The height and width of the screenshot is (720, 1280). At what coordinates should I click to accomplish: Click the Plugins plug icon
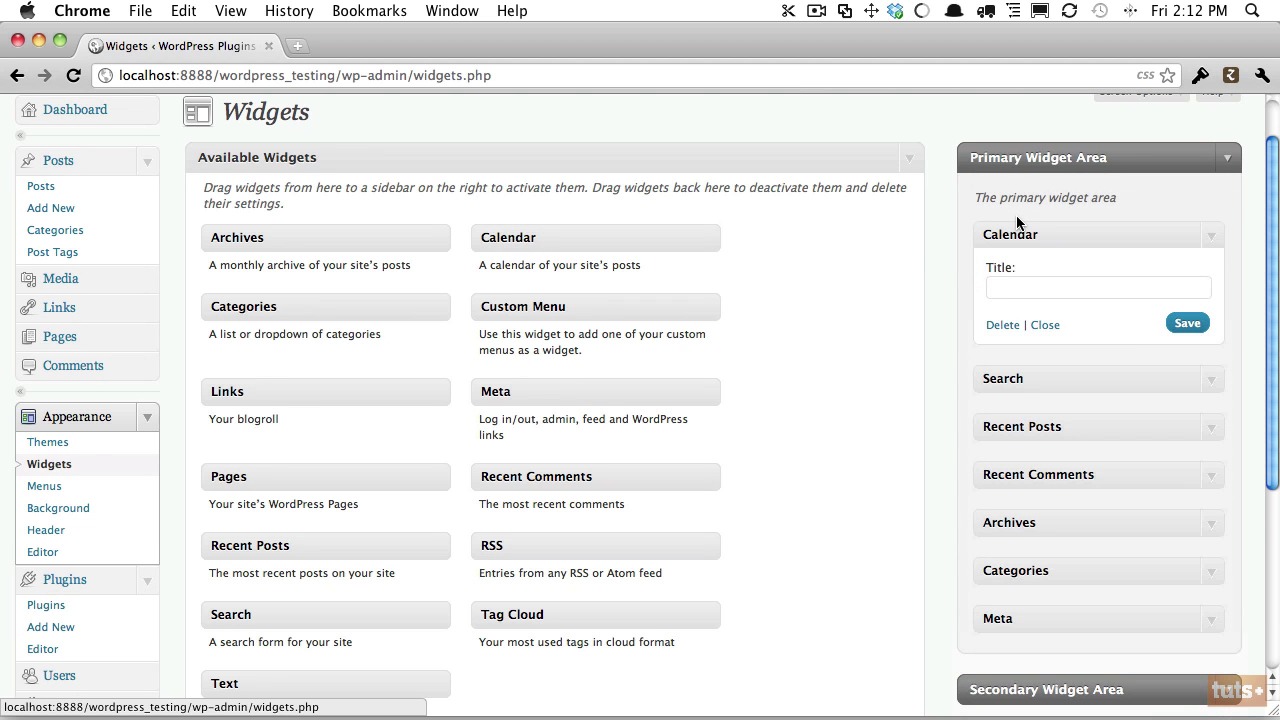pos(28,579)
